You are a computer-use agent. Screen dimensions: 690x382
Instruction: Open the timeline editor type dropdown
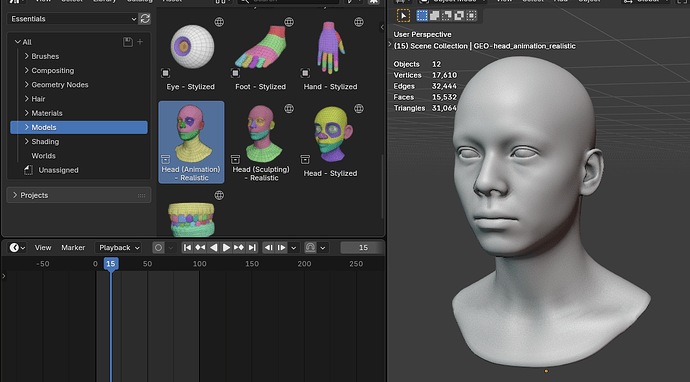(x=17, y=248)
